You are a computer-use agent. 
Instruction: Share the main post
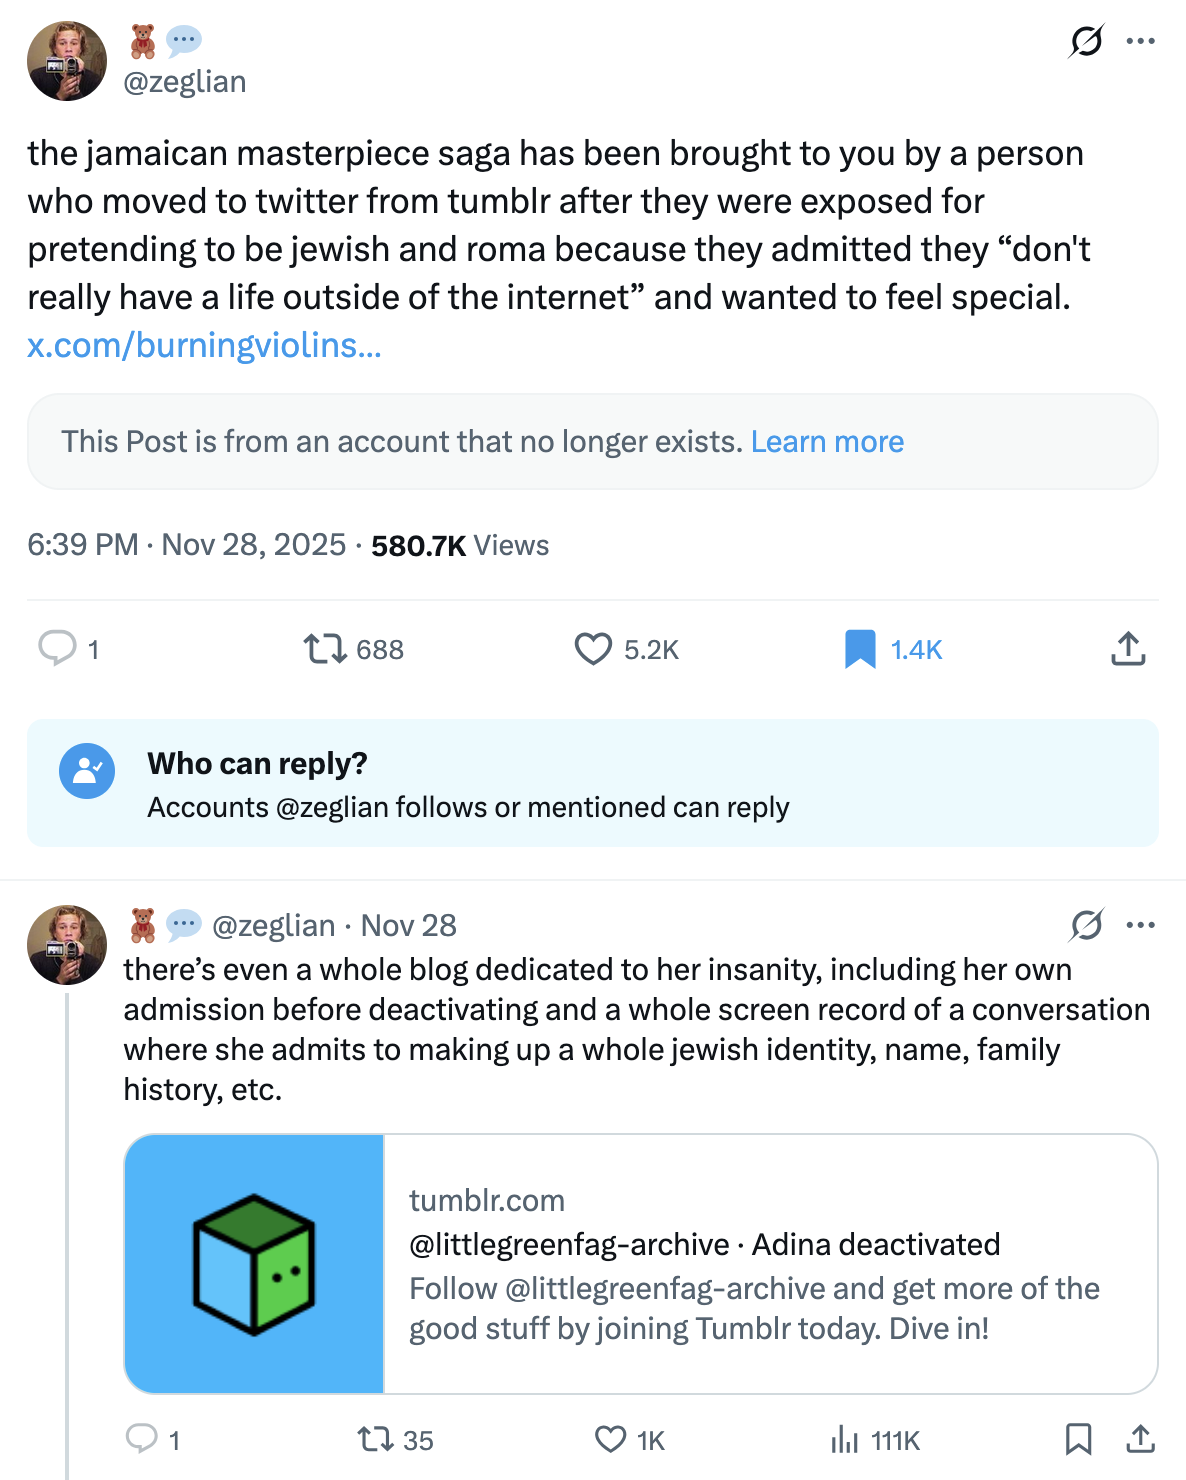point(1128,649)
